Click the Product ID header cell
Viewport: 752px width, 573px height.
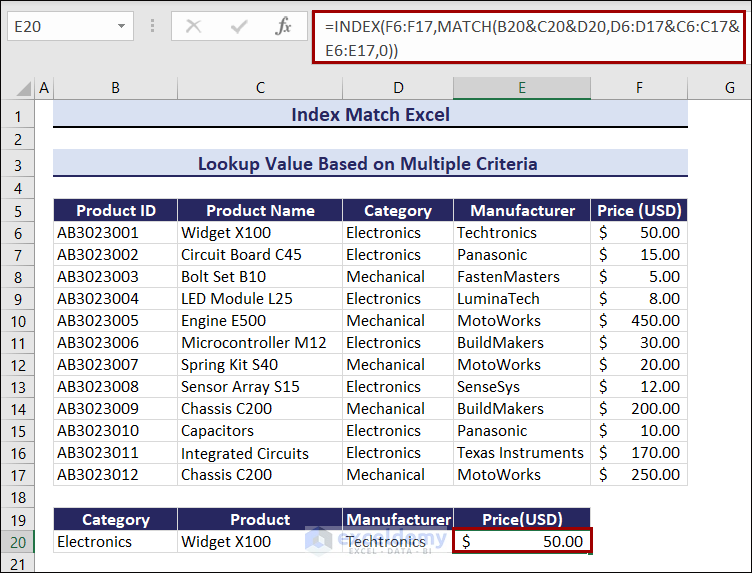(x=116, y=210)
